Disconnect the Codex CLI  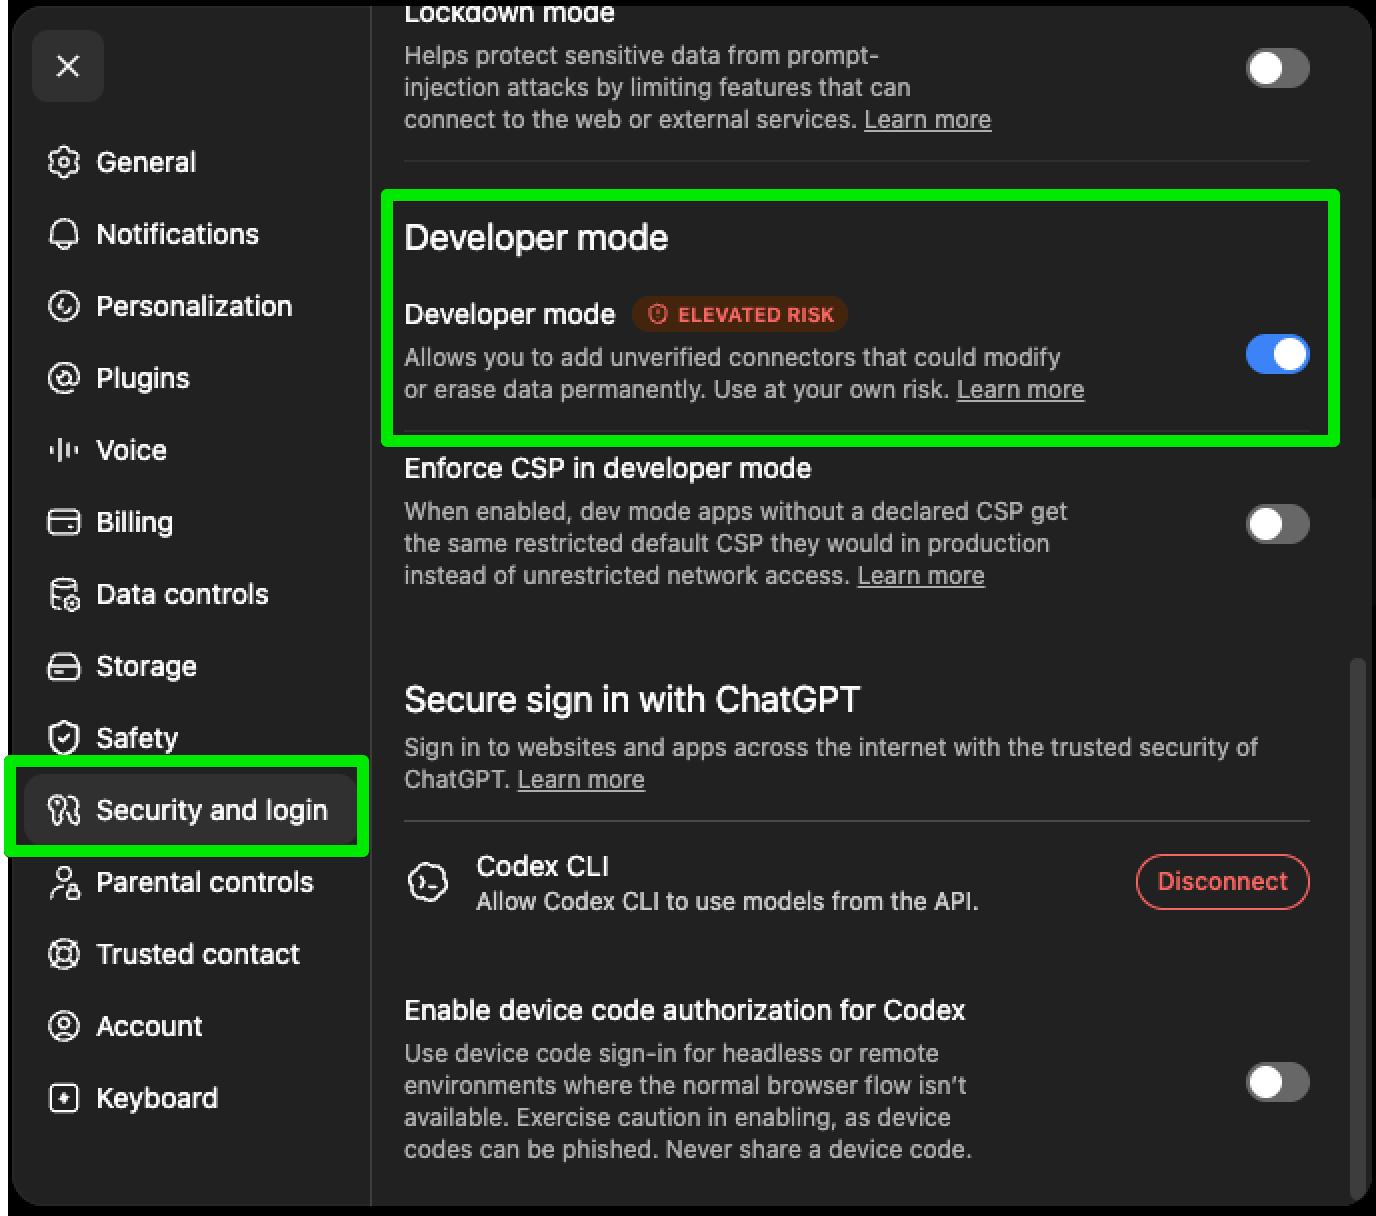tap(1223, 882)
